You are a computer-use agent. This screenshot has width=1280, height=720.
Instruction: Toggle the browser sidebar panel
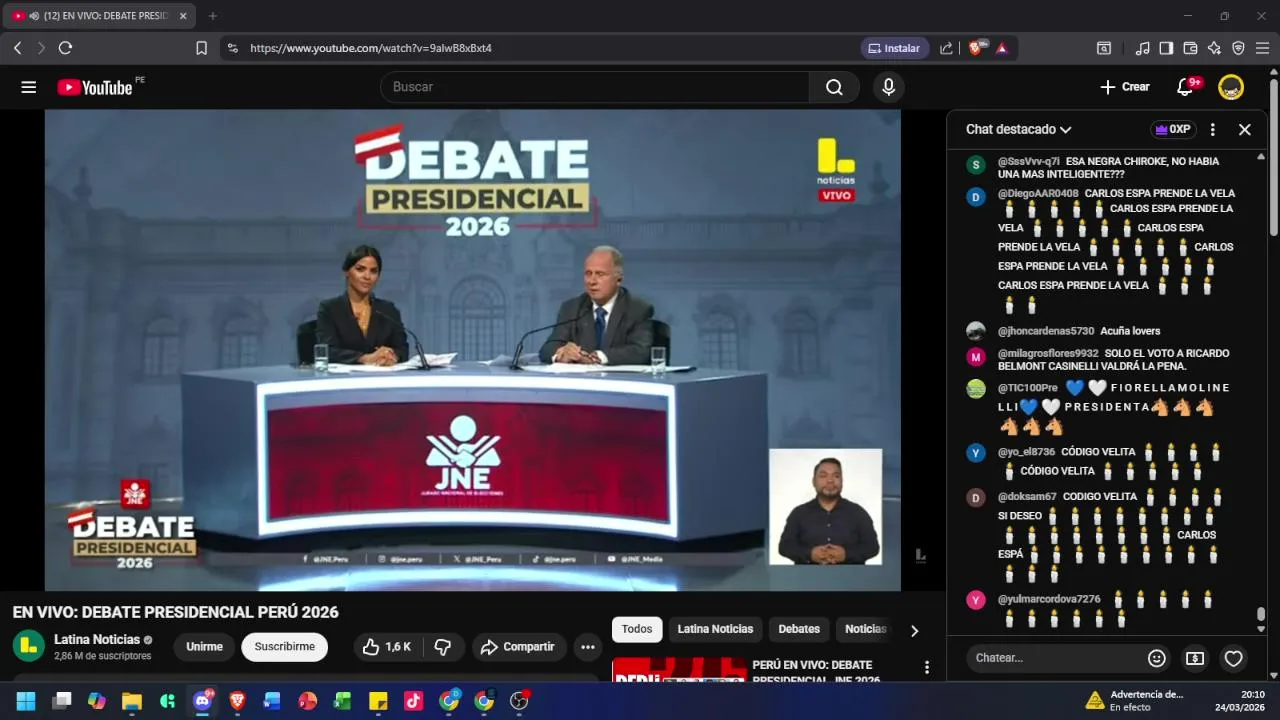[x=1166, y=48]
